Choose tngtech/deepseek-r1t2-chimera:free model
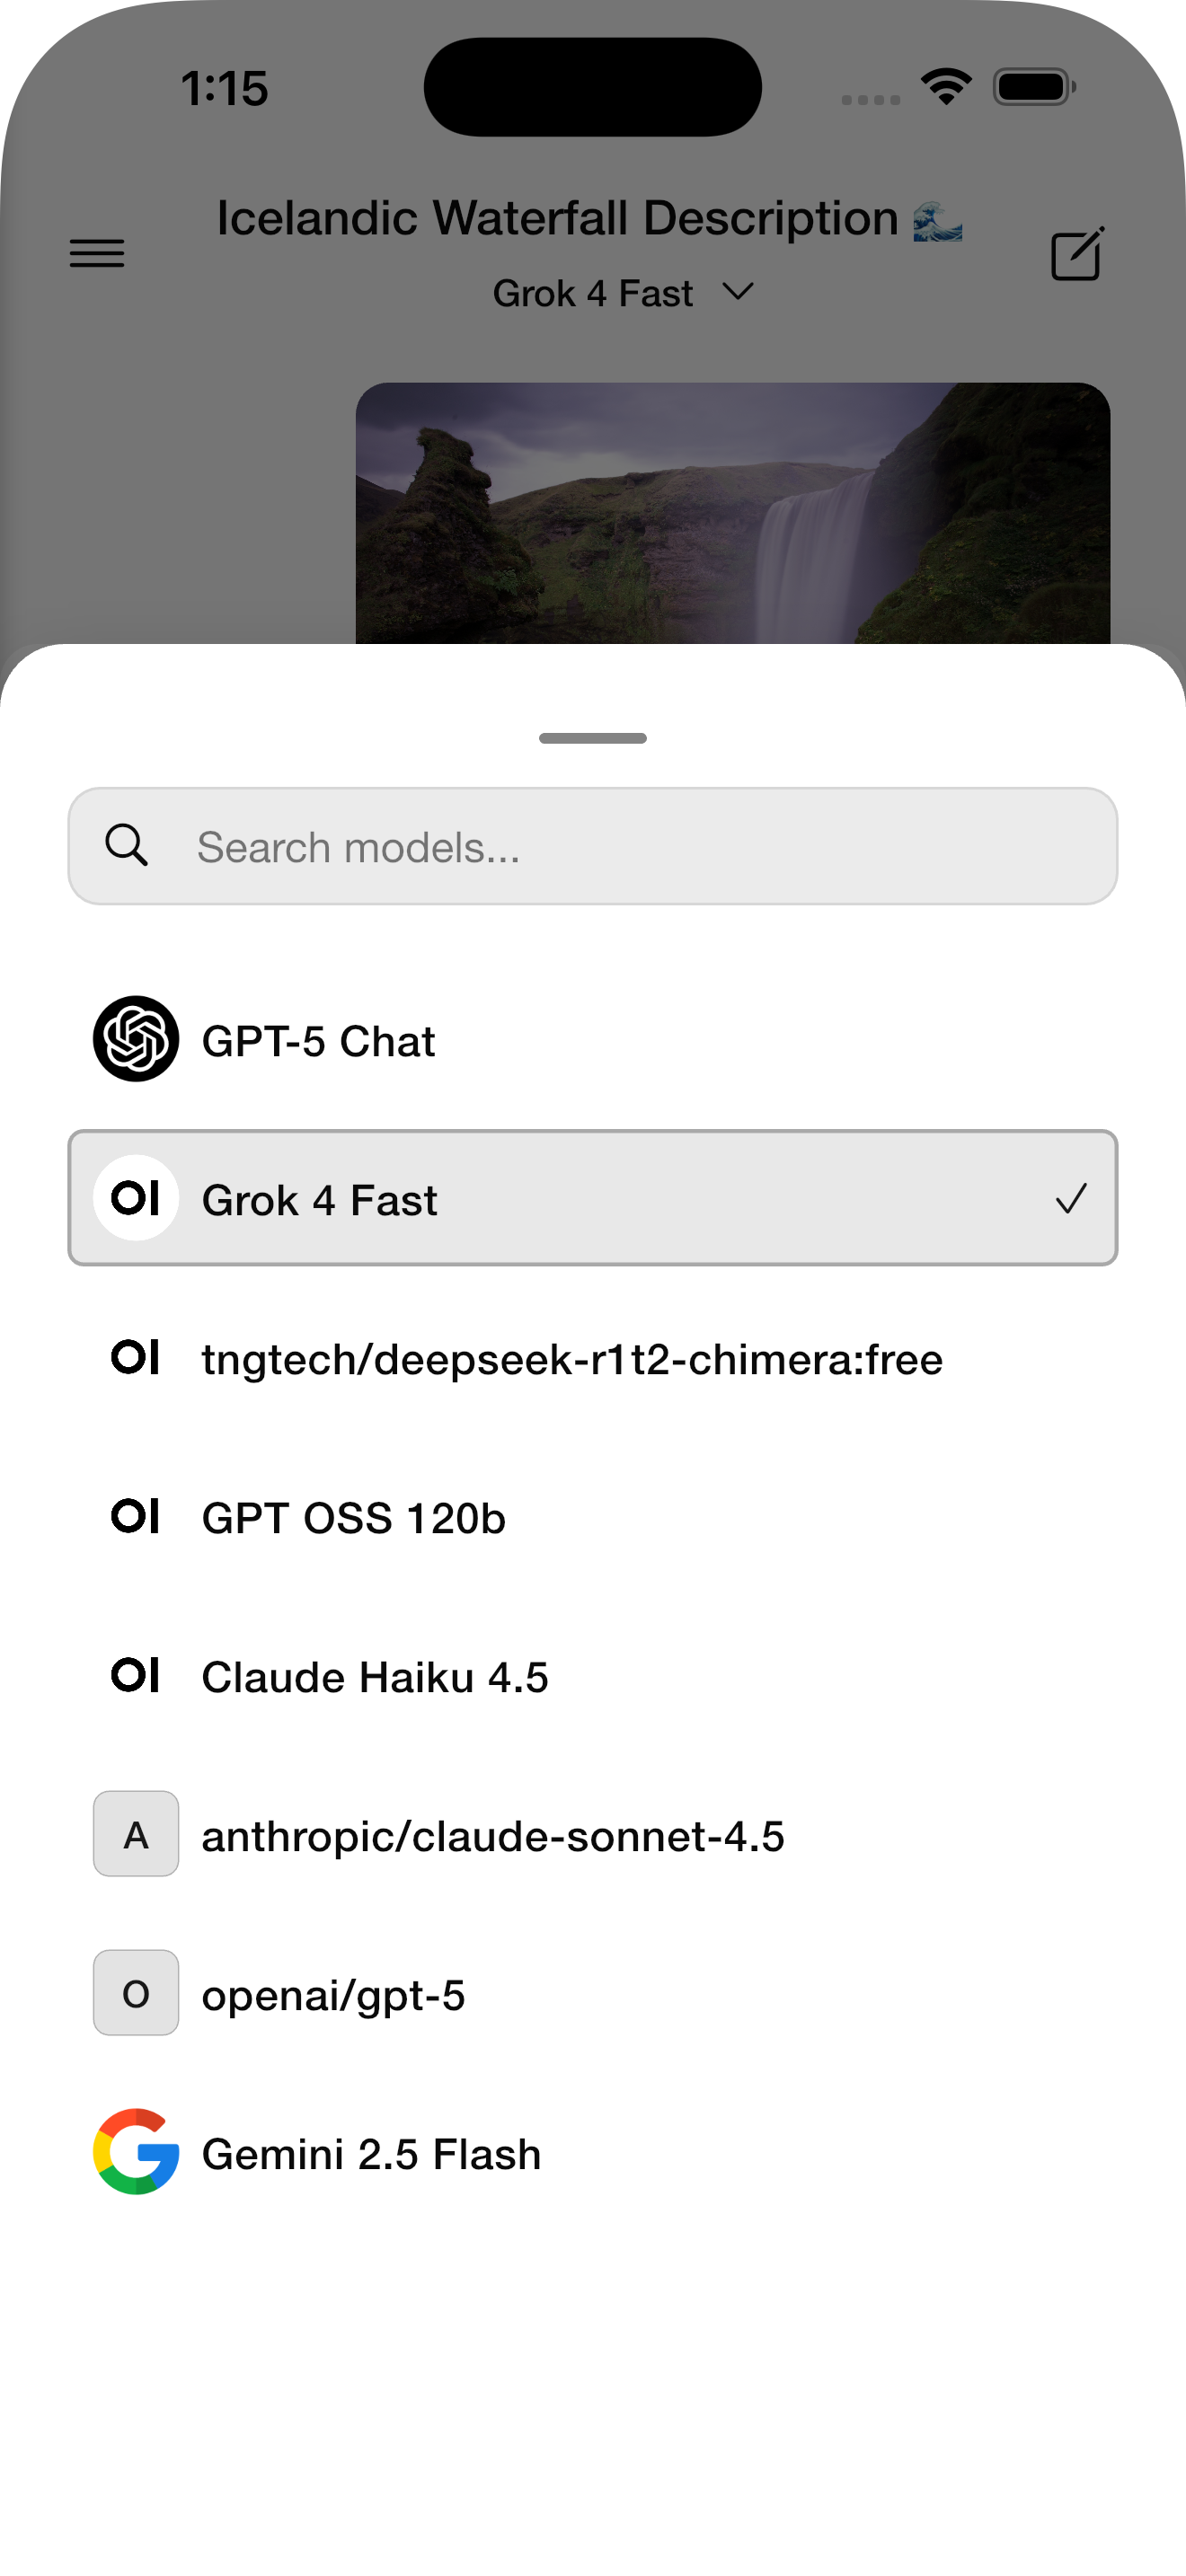Image resolution: width=1186 pixels, height=2576 pixels. (572, 1359)
